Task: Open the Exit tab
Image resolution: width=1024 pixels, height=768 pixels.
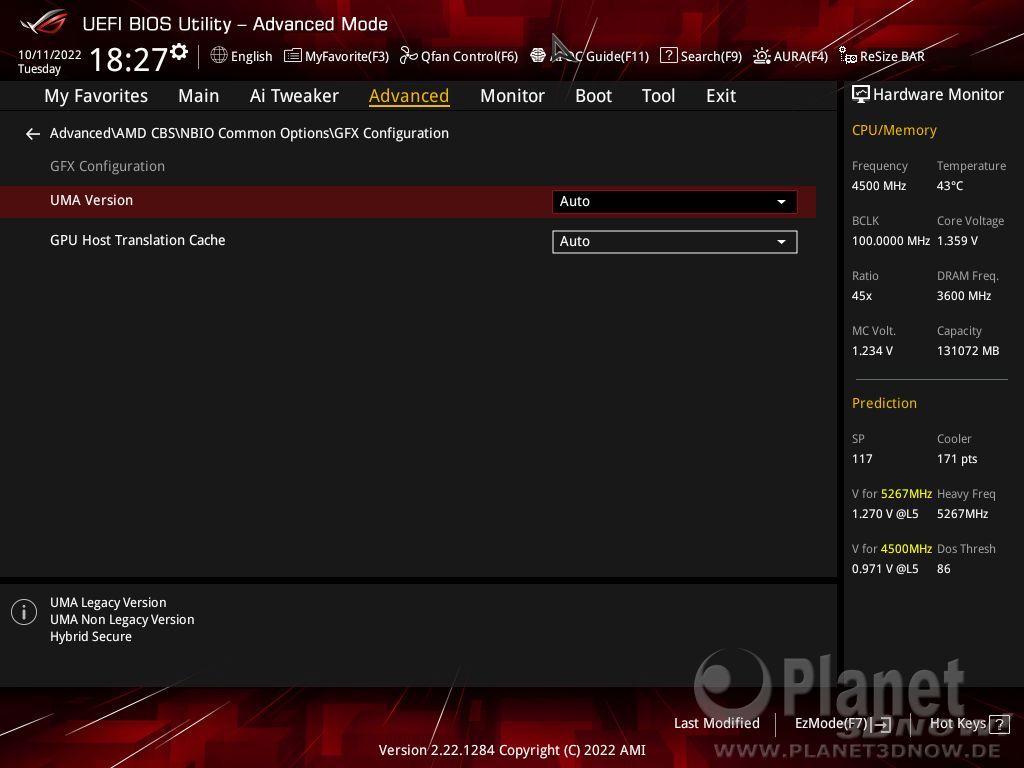Action: (721, 96)
